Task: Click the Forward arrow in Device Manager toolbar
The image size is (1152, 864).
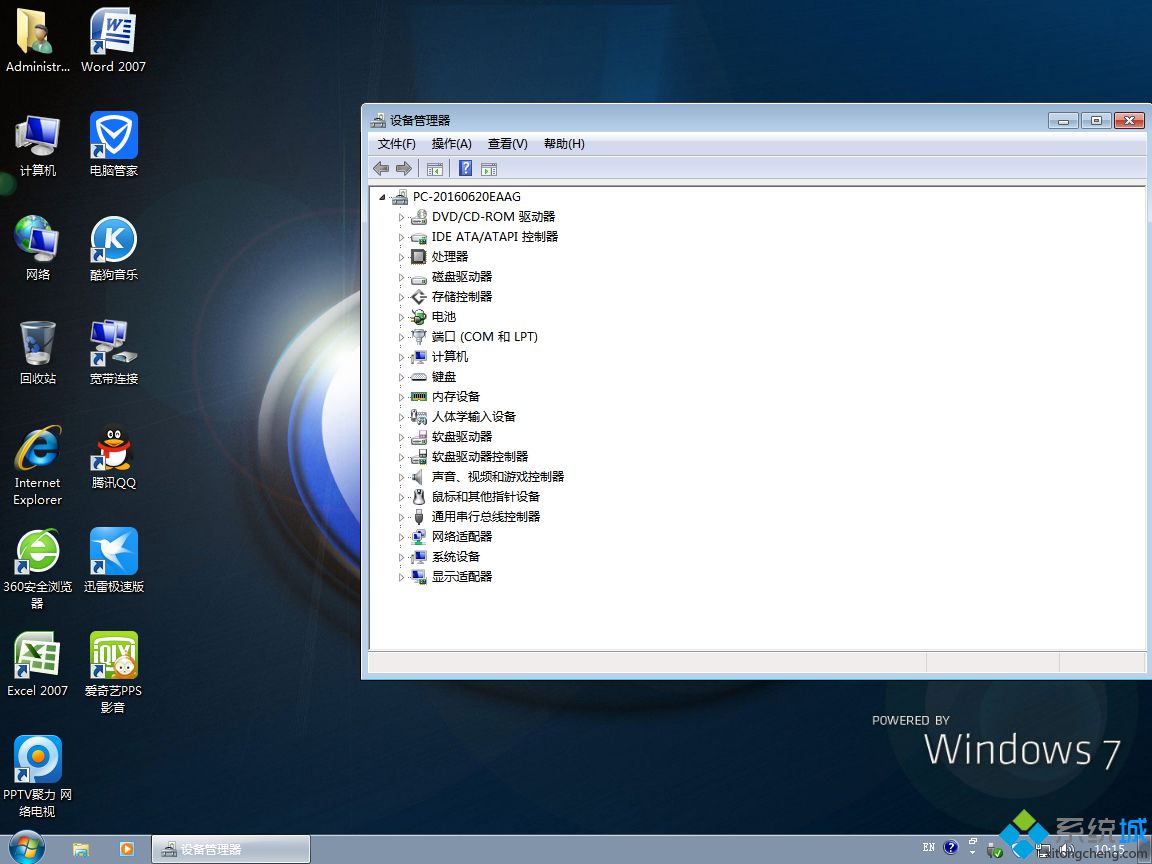Action: [403, 169]
